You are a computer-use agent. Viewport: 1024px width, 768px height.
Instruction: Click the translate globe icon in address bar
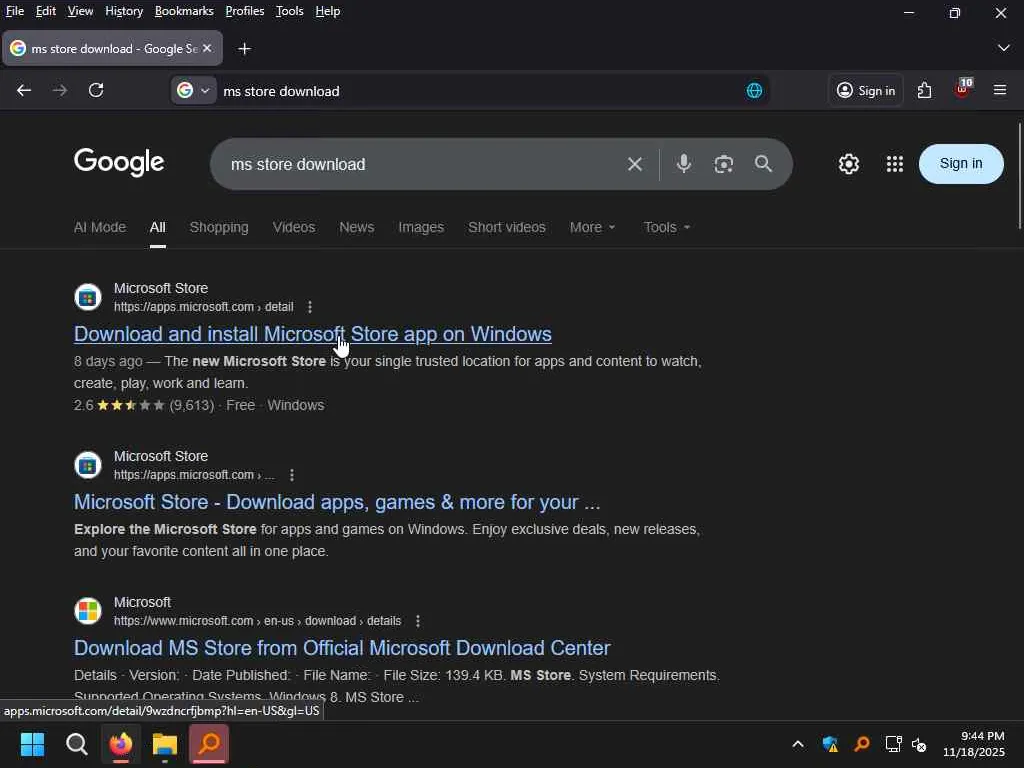click(754, 91)
